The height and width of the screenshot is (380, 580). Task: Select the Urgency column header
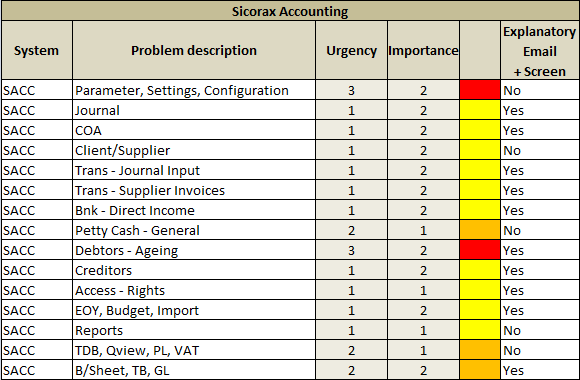(351, 50)
